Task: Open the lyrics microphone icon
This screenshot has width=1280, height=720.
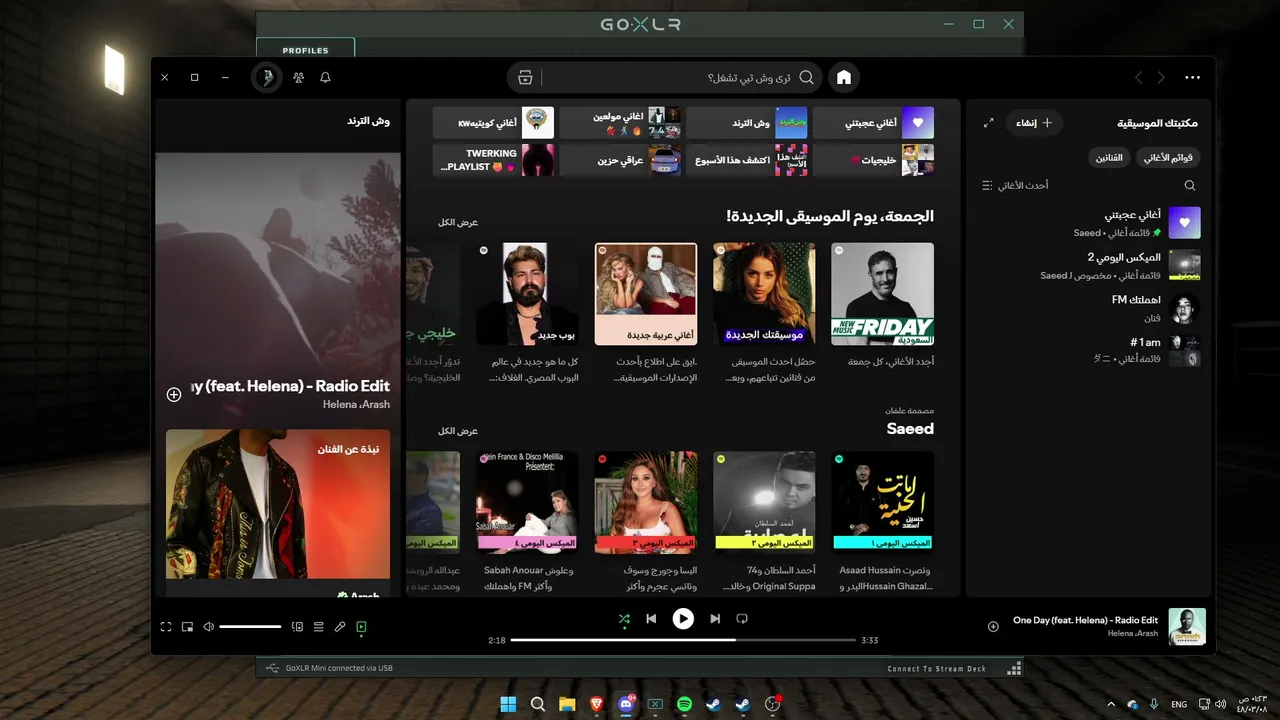Action: point(340,627)
